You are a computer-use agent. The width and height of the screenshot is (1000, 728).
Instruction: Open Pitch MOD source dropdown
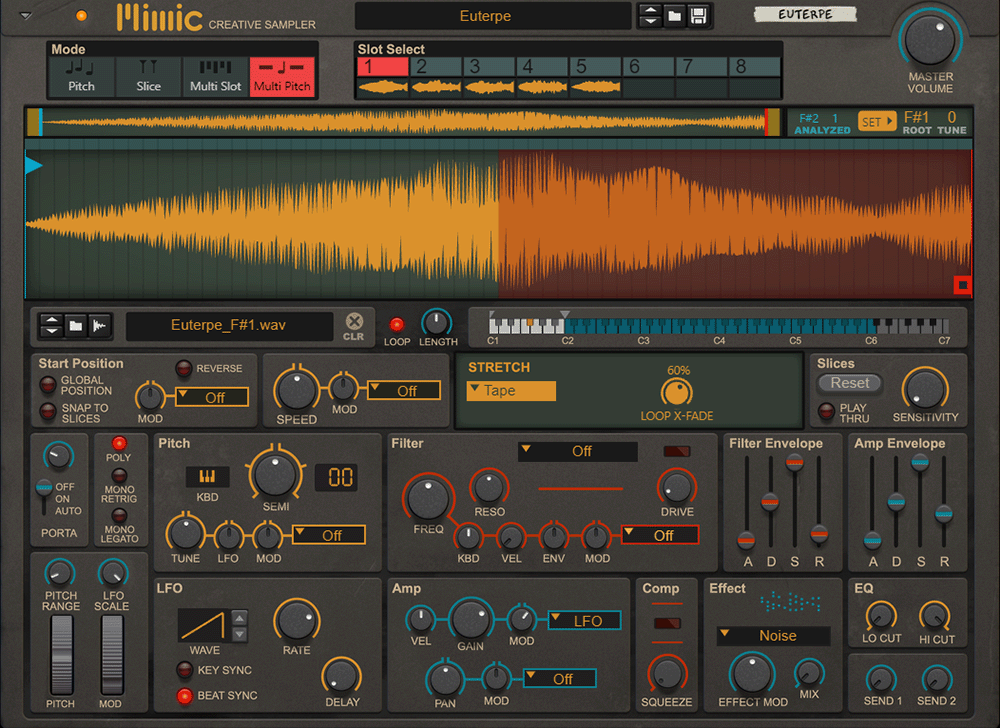coord(328,535)
